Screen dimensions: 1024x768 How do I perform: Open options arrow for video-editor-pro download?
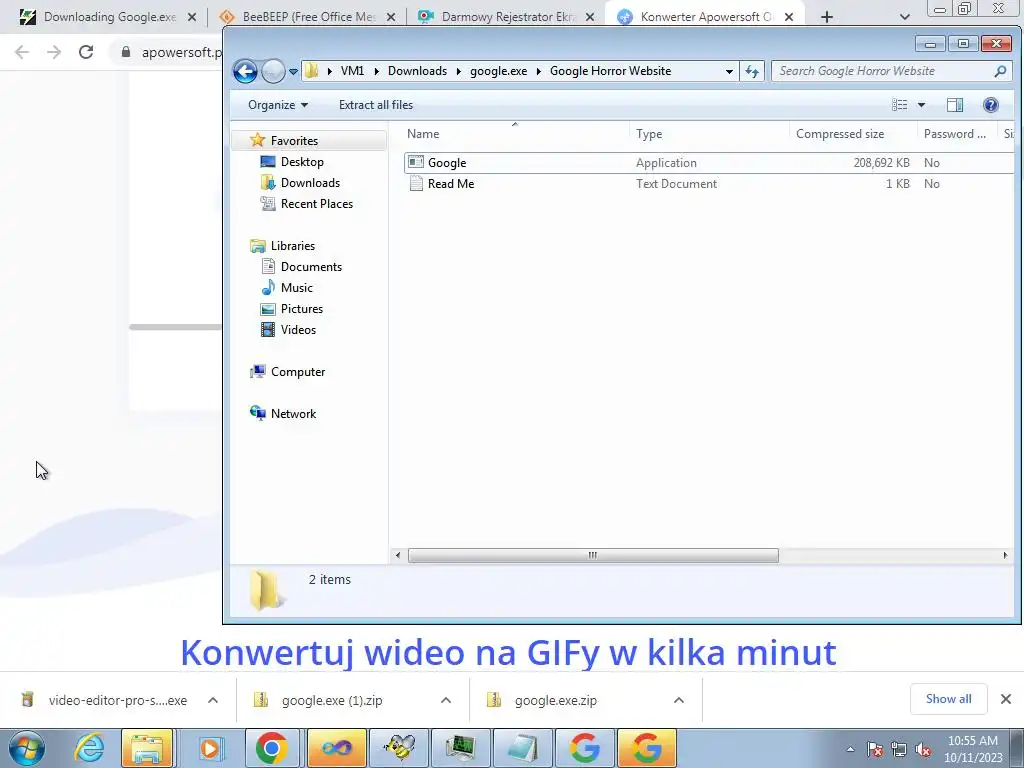[213, 700]
